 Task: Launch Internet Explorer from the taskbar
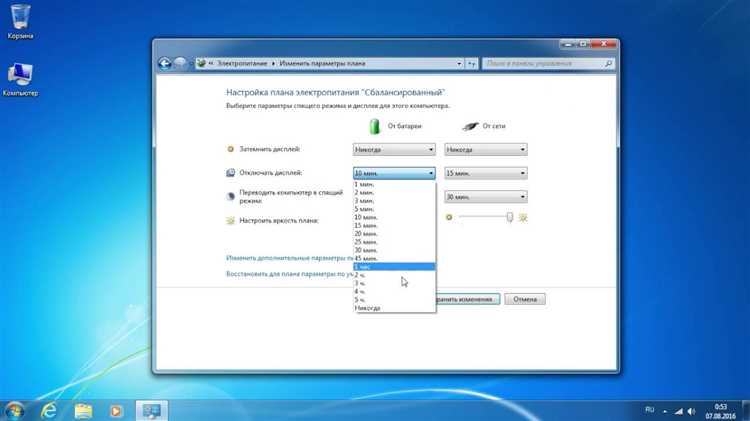[x=49, y=410]
